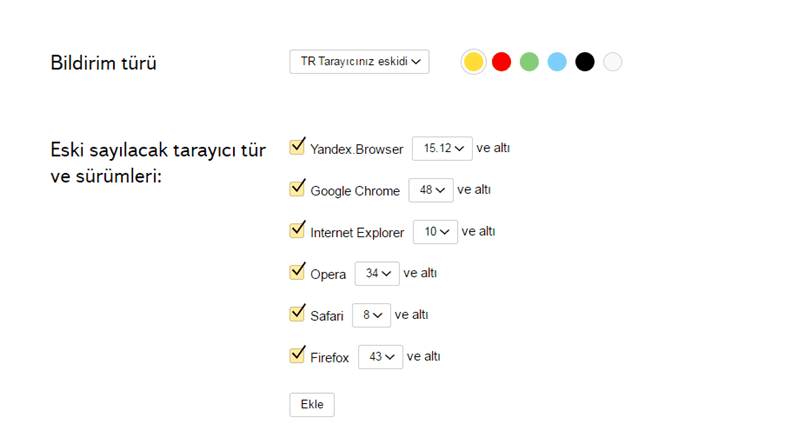Expand Opera version dropdown showing 34
This screenshot has width=790, height=430.
[377, 273]
